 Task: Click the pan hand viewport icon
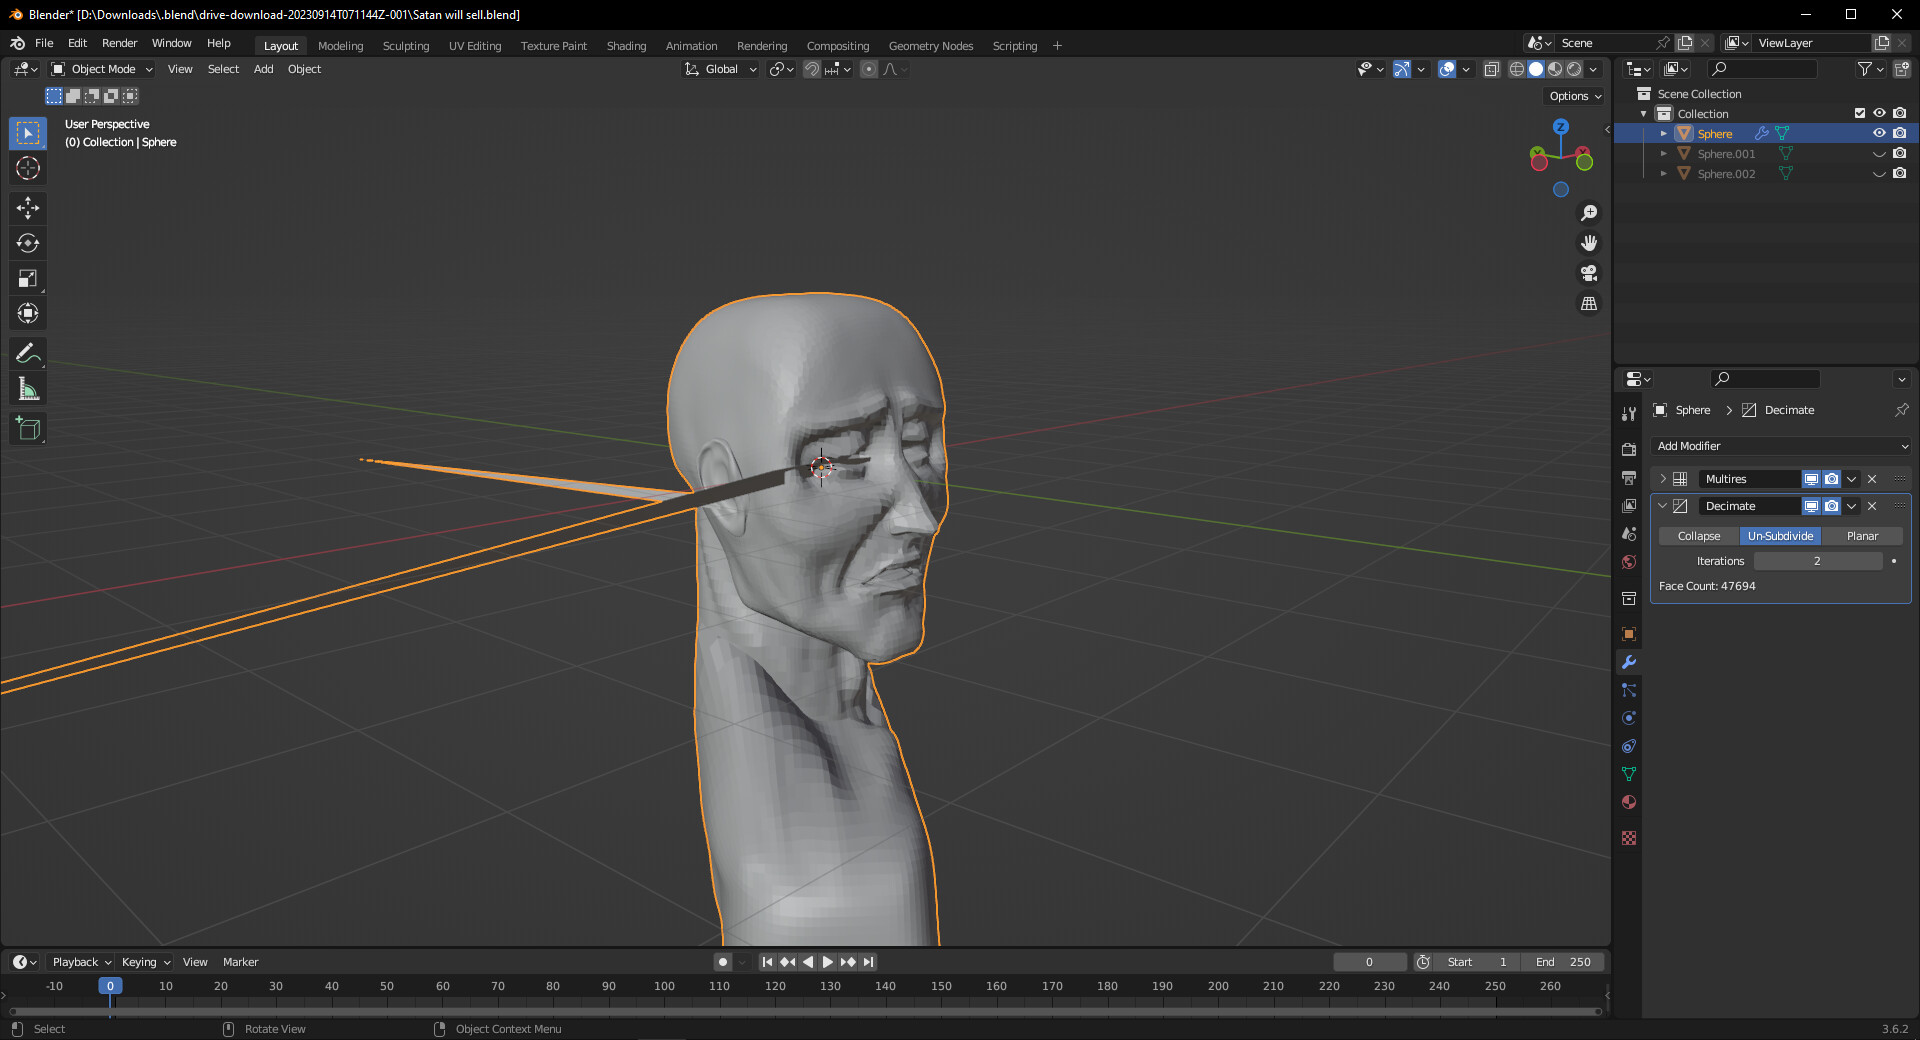[1588, 243]
